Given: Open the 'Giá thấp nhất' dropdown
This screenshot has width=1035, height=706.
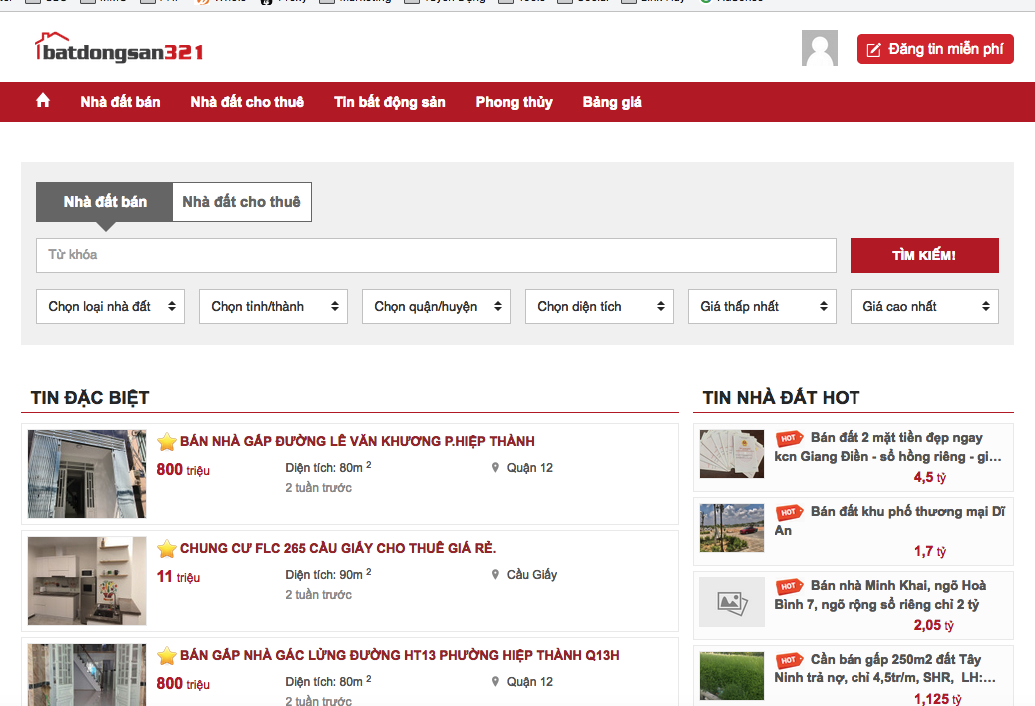Looking at the screenshot, I should pos(762,306).
